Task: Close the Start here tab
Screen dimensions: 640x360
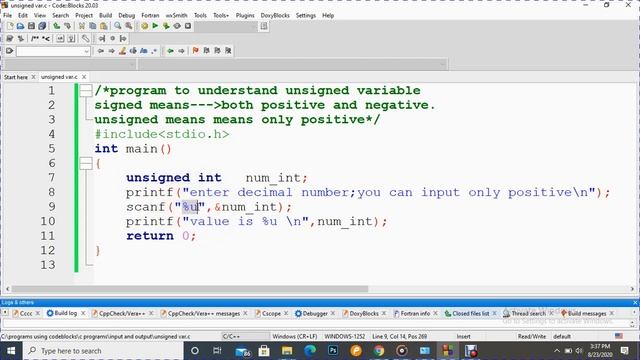Action: coord(33,77)
